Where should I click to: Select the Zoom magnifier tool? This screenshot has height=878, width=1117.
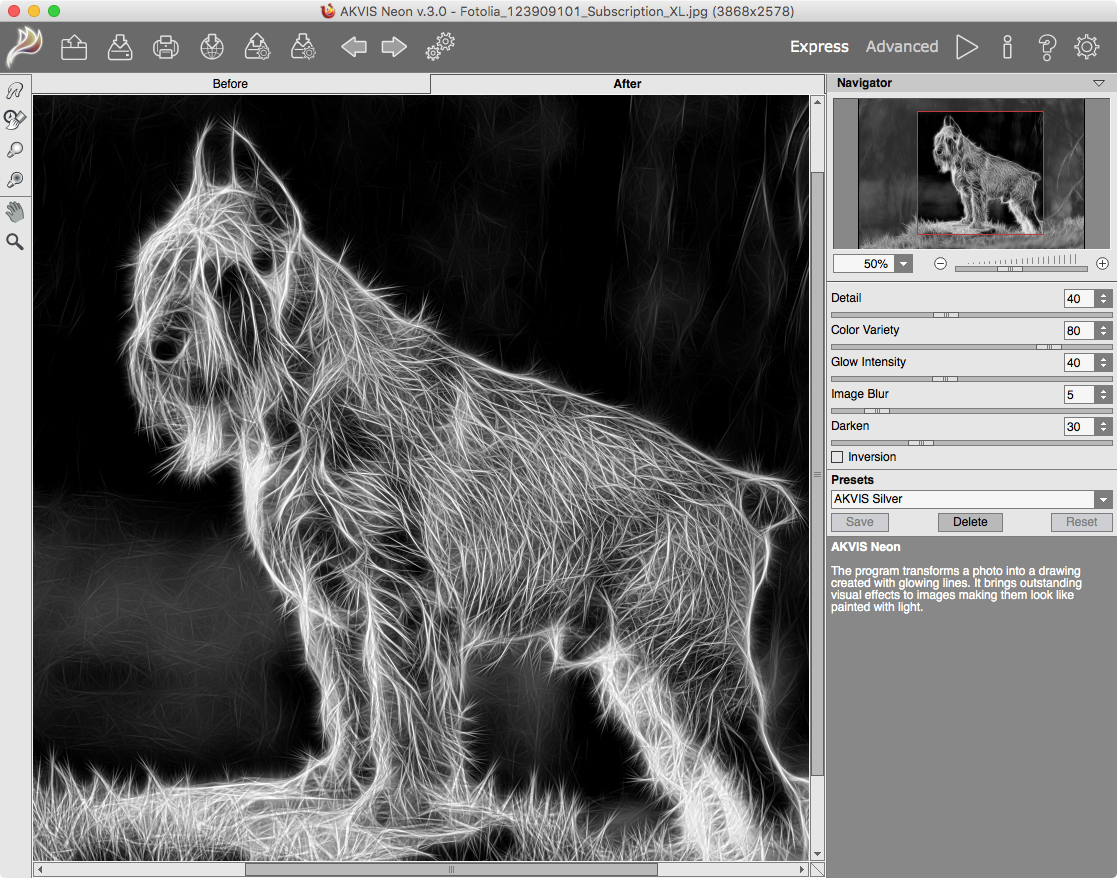coord(15,242)
